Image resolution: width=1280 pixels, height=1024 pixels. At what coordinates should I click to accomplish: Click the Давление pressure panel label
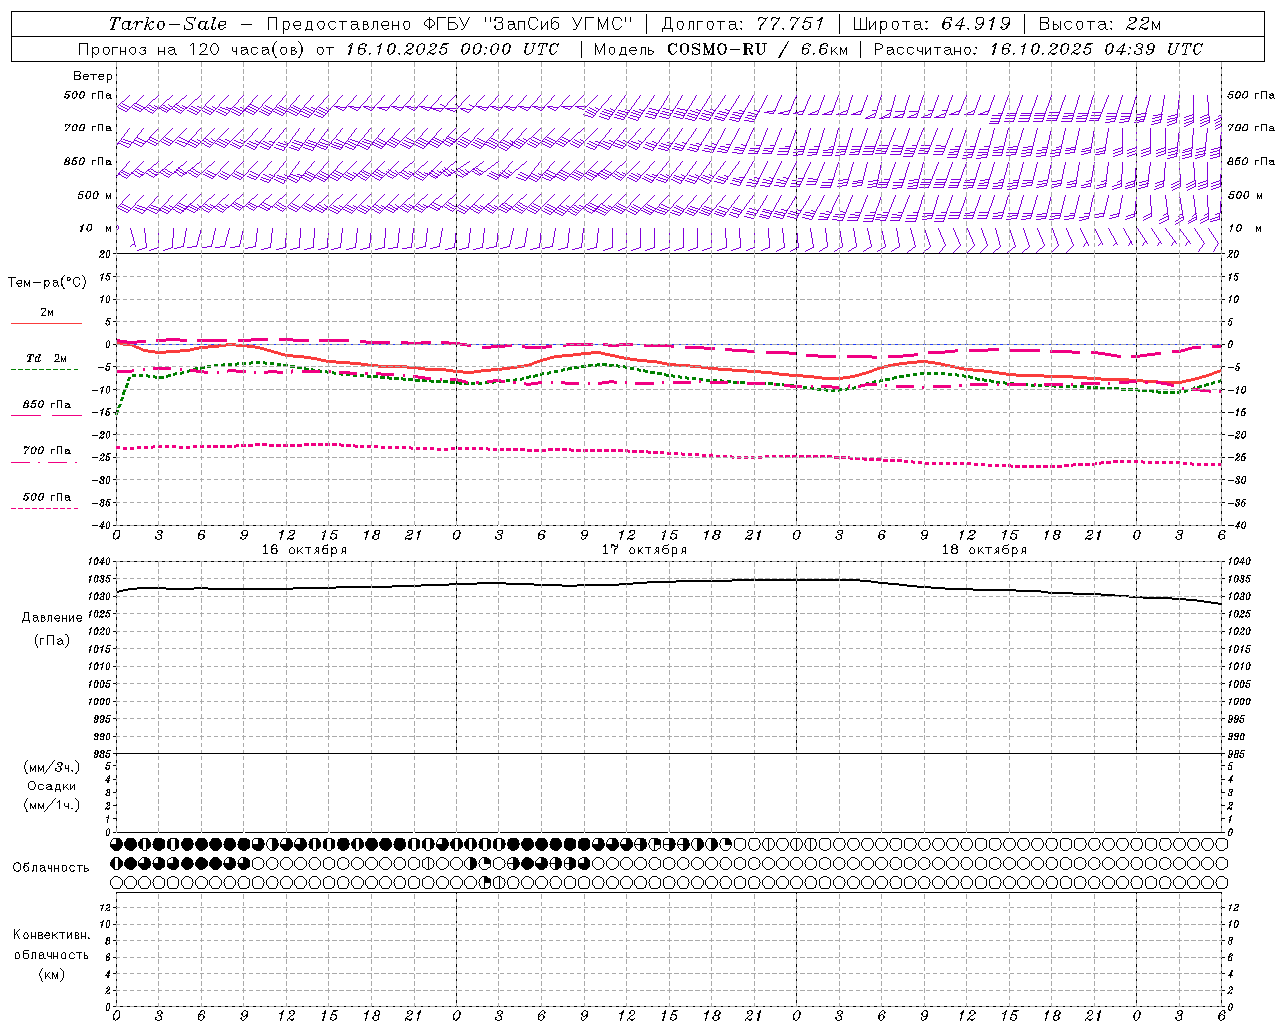[52, 617]
